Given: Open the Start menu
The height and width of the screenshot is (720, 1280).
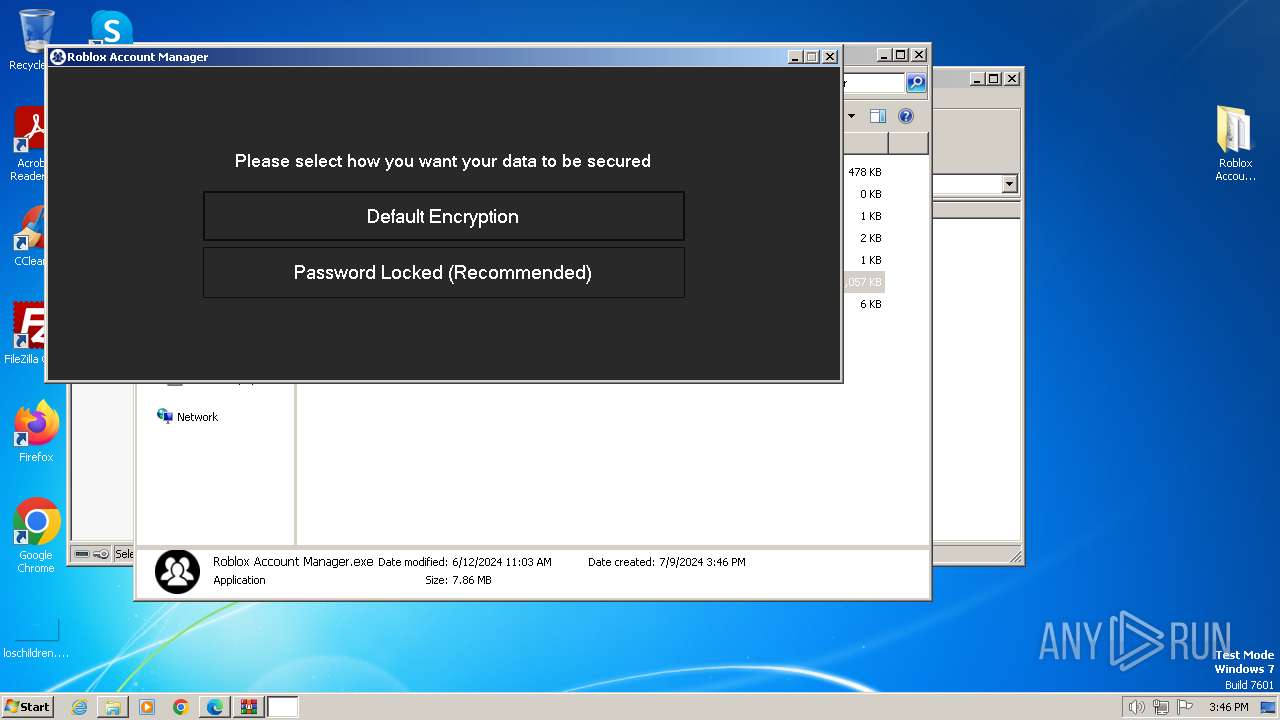Looking at the screenshot, I should point(27,707).
